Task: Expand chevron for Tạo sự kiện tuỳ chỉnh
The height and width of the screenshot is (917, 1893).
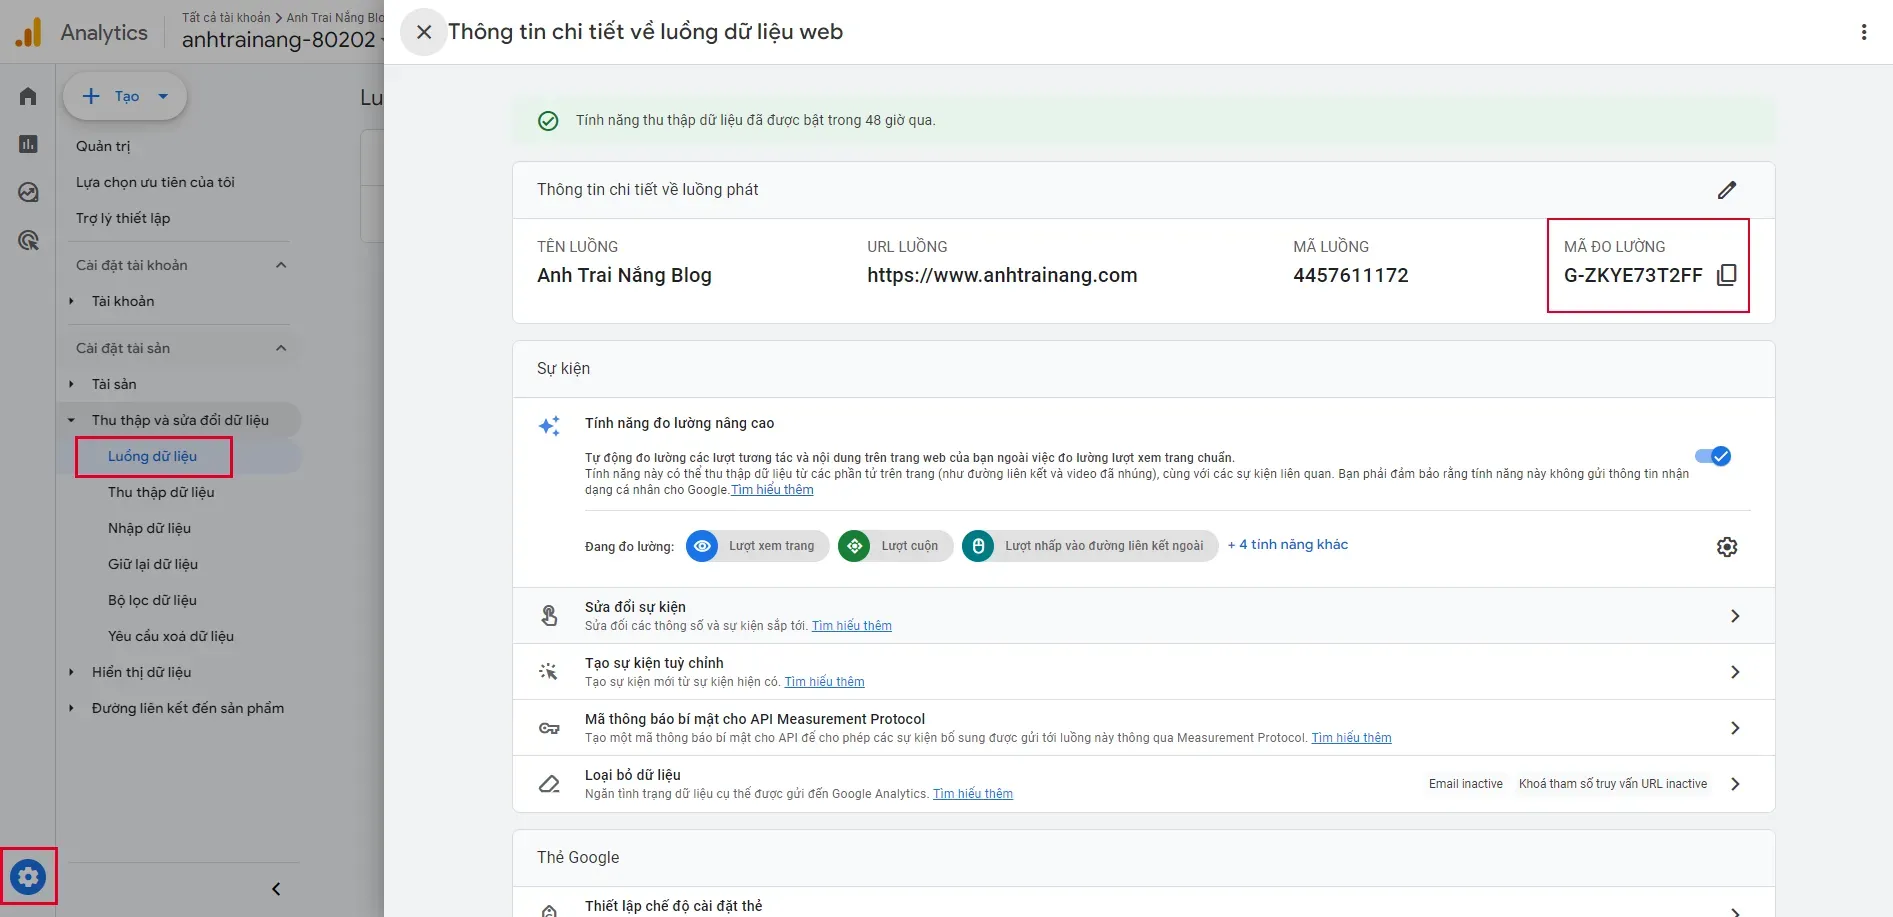Action: [x=1735, y=672]
